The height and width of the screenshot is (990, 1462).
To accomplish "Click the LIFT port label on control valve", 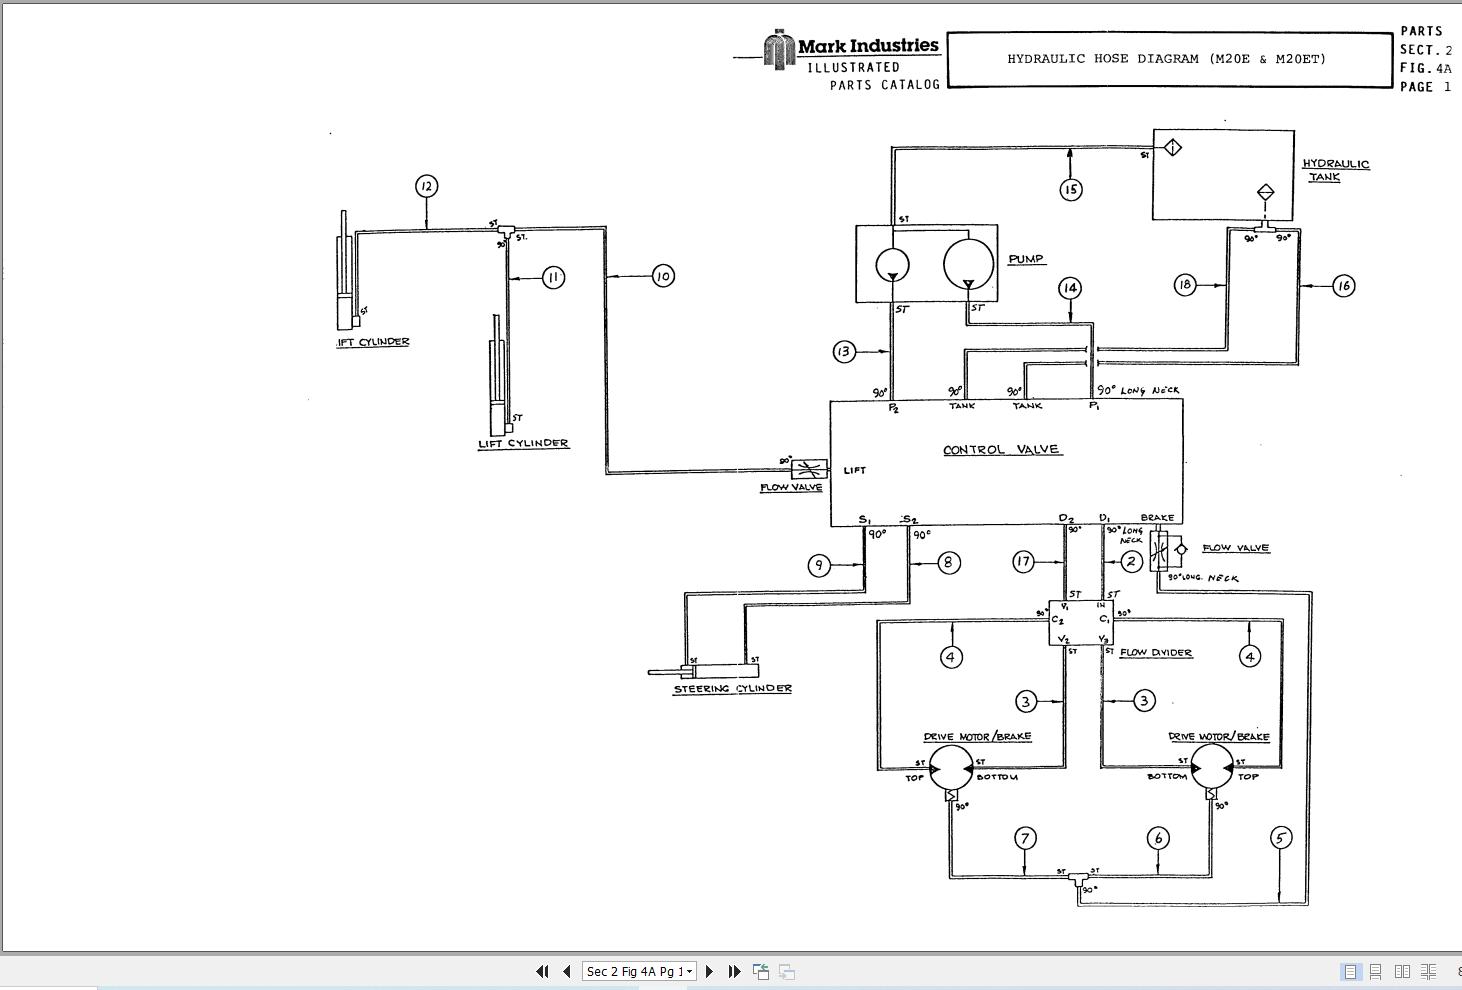I will coord(855,470).
